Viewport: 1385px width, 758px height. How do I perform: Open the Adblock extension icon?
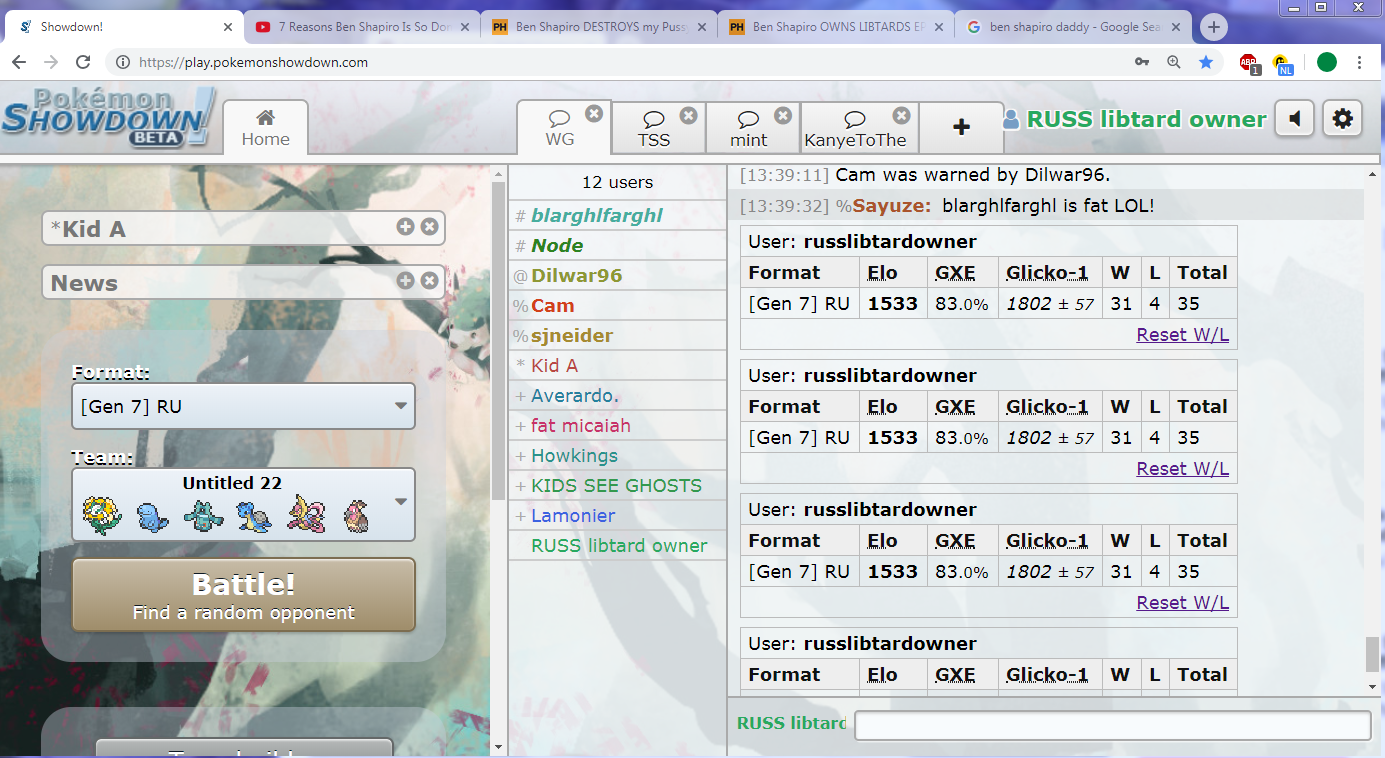coord(1249,63)
